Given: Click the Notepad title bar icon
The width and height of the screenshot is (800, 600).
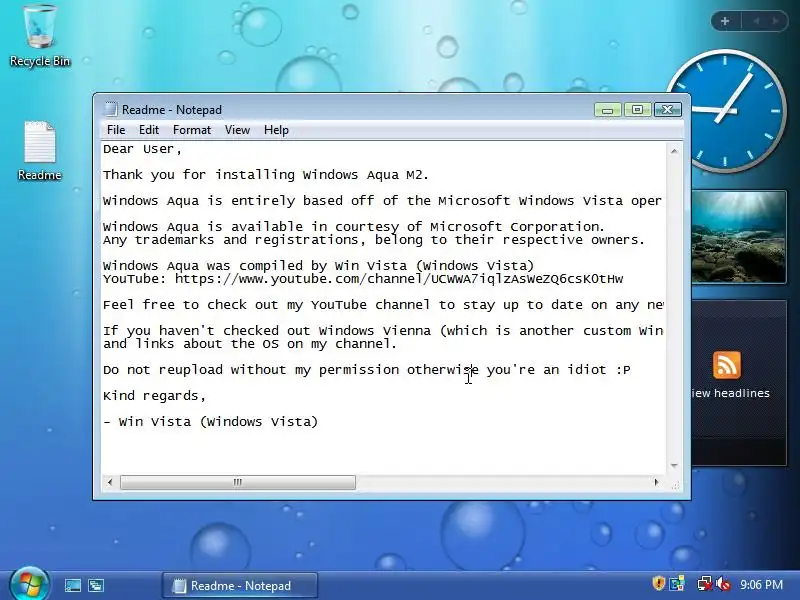Looking at the screenshot, I should pos(110,110).
